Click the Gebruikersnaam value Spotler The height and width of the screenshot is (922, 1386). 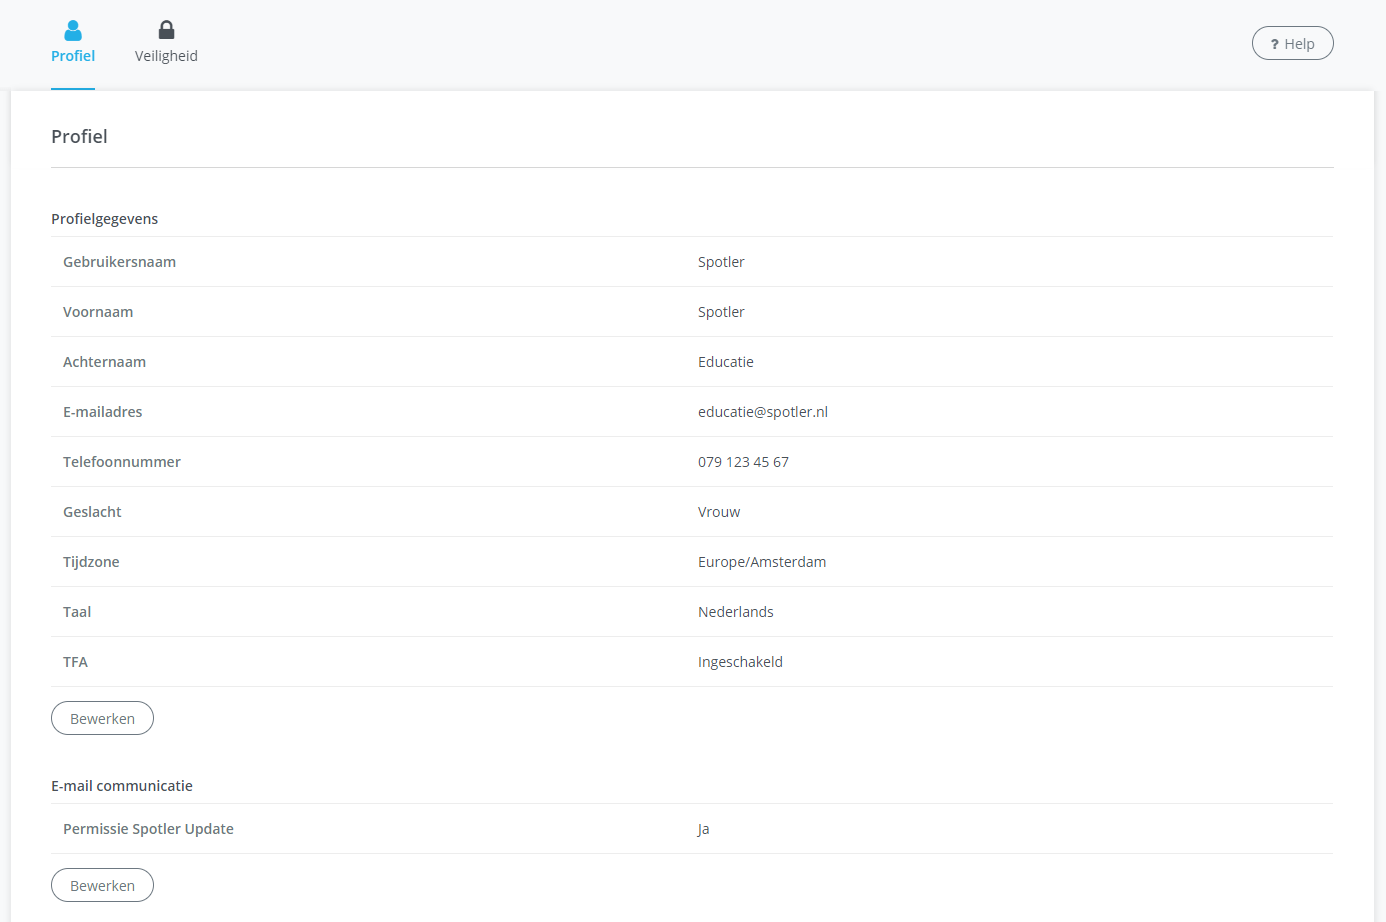[721, 262]
